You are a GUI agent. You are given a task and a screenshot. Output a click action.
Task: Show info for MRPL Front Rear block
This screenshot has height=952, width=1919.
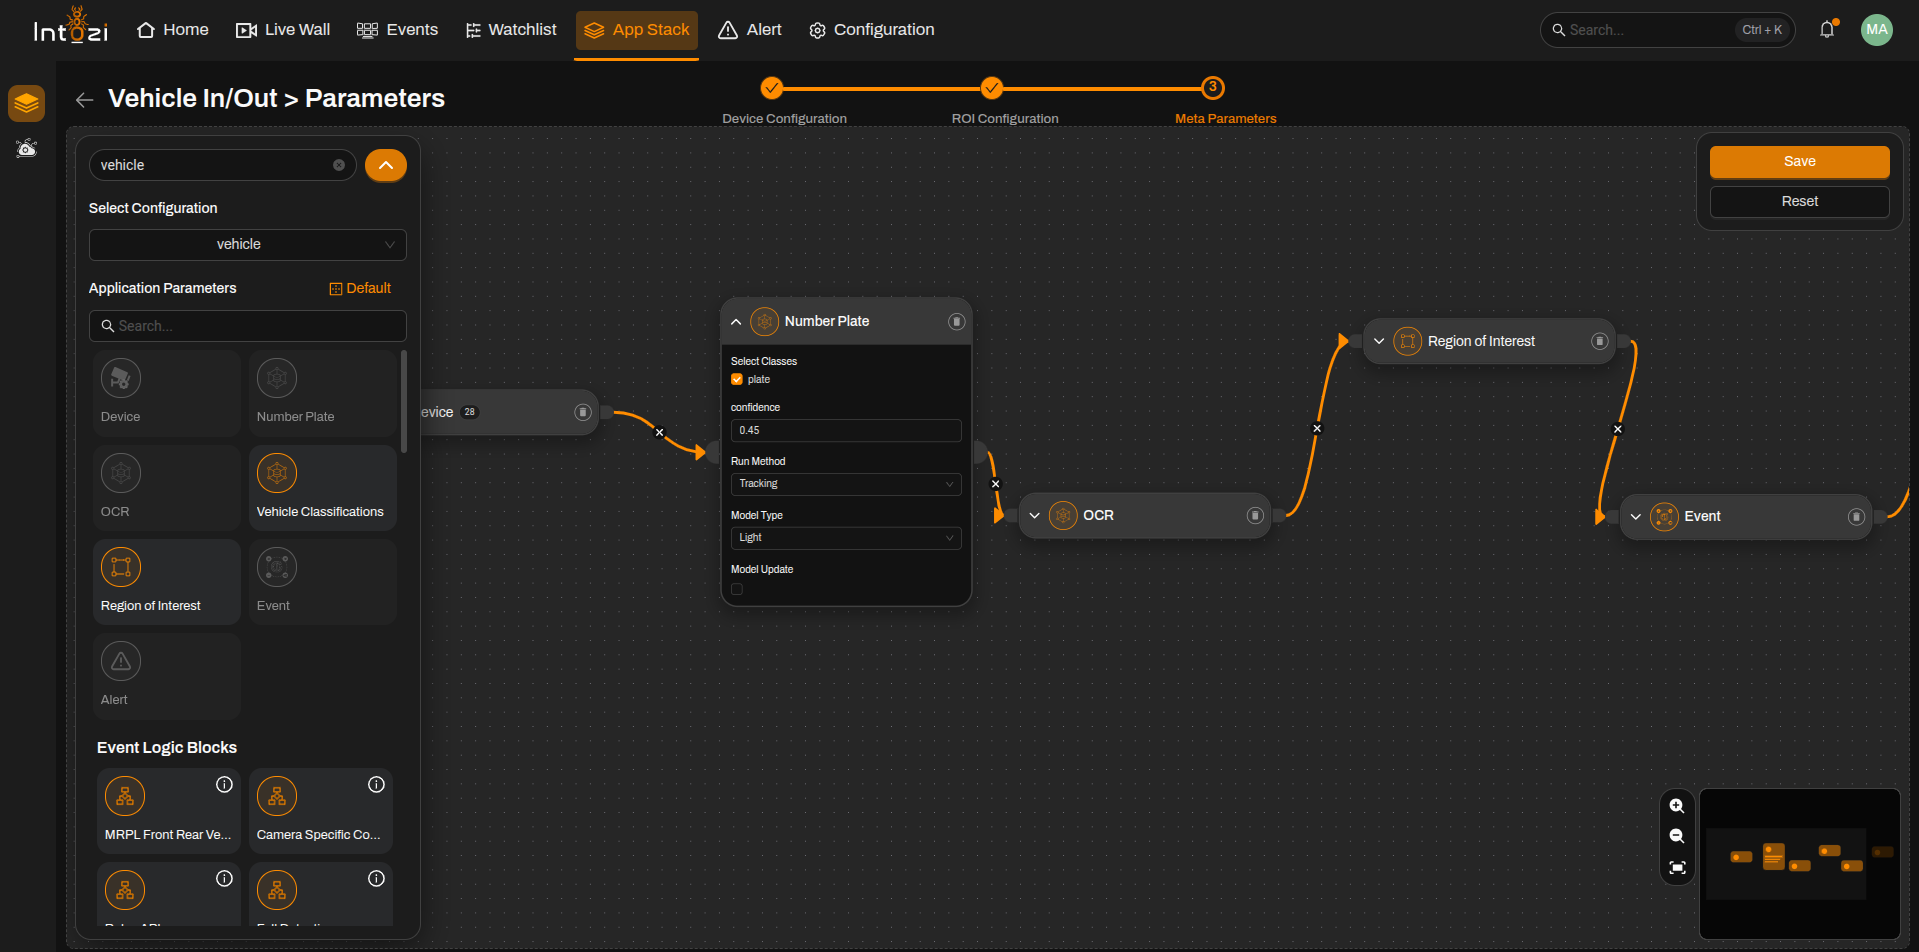click(224, 785)
